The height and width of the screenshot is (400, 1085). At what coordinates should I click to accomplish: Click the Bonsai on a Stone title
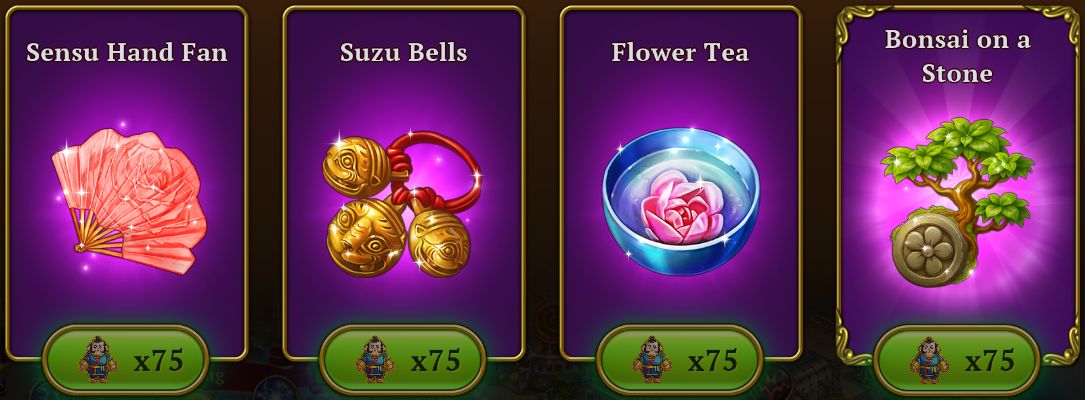[x=957, y=56]
